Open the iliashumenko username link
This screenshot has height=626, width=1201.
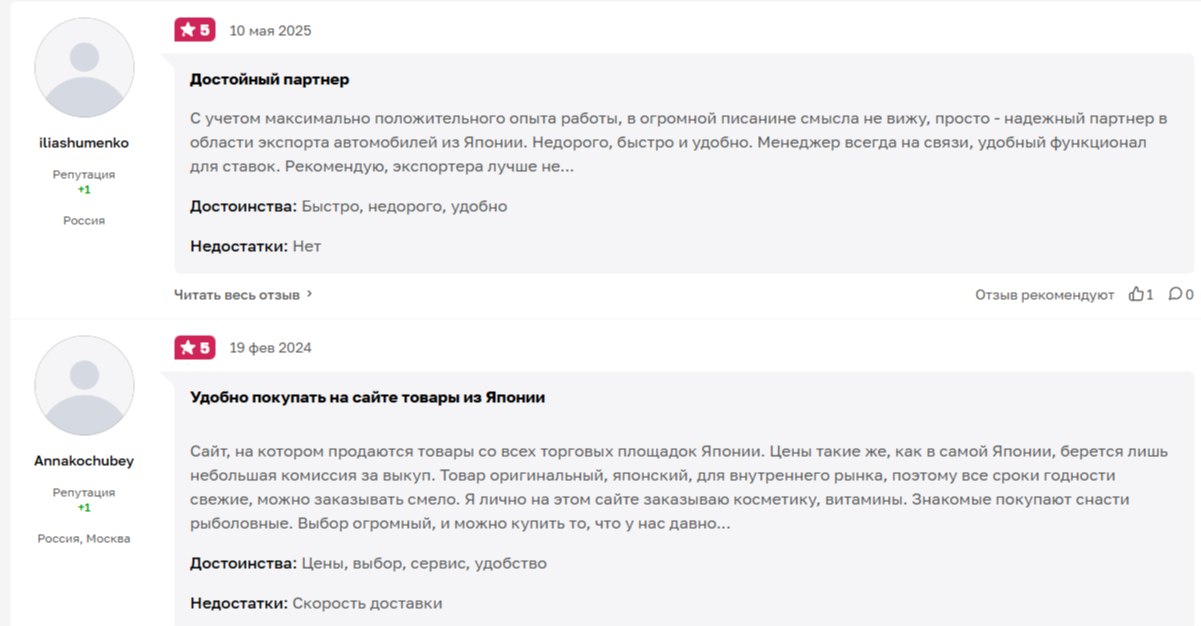84,143
